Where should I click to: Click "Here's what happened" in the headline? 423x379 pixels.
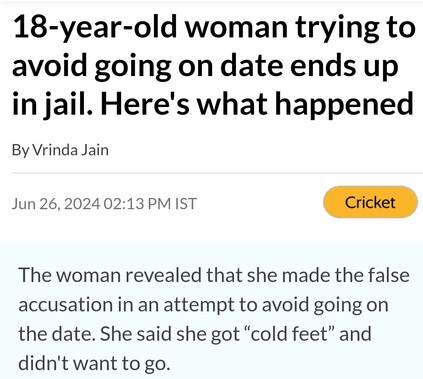[x=256, y=104]
